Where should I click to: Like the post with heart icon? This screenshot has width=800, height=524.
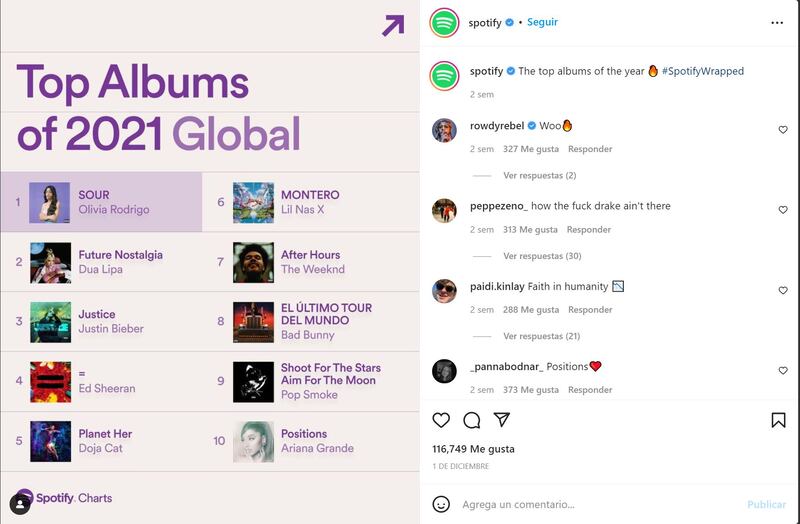click(x=441, y=420)
